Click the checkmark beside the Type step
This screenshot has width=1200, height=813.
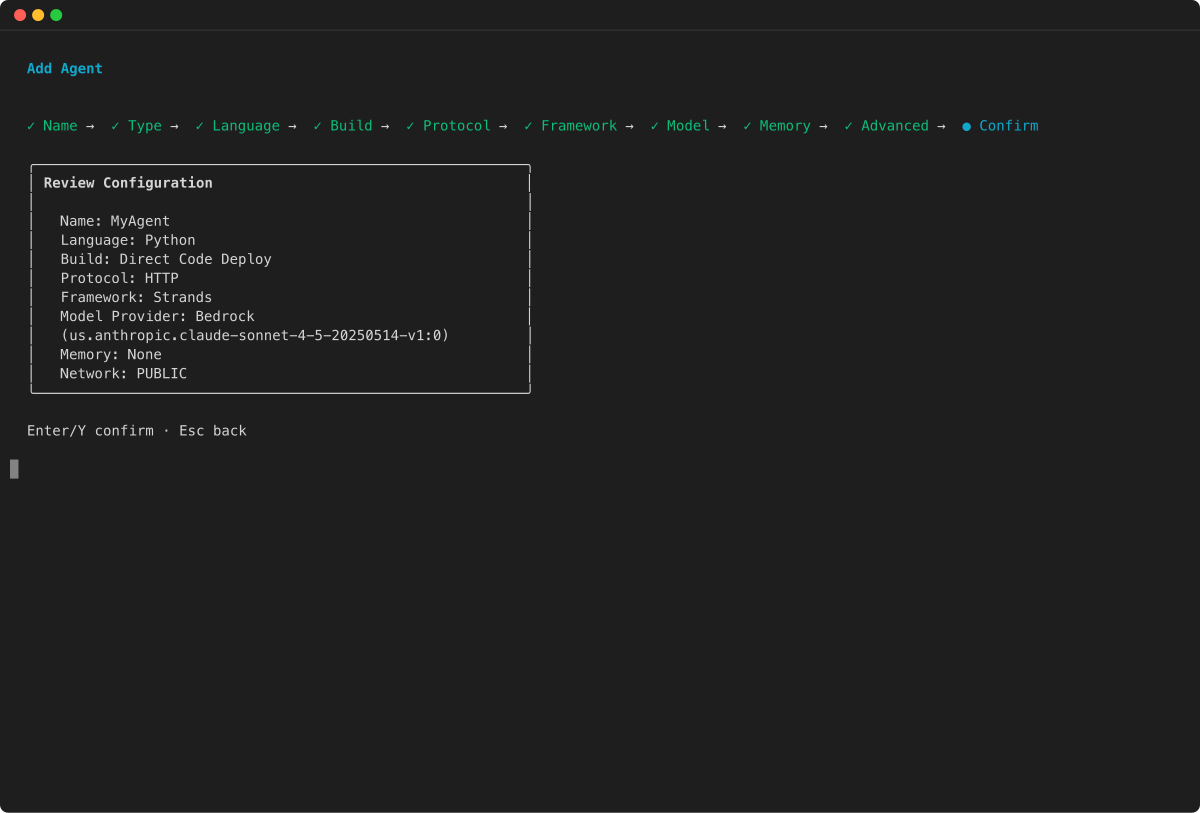coord(114,125)
